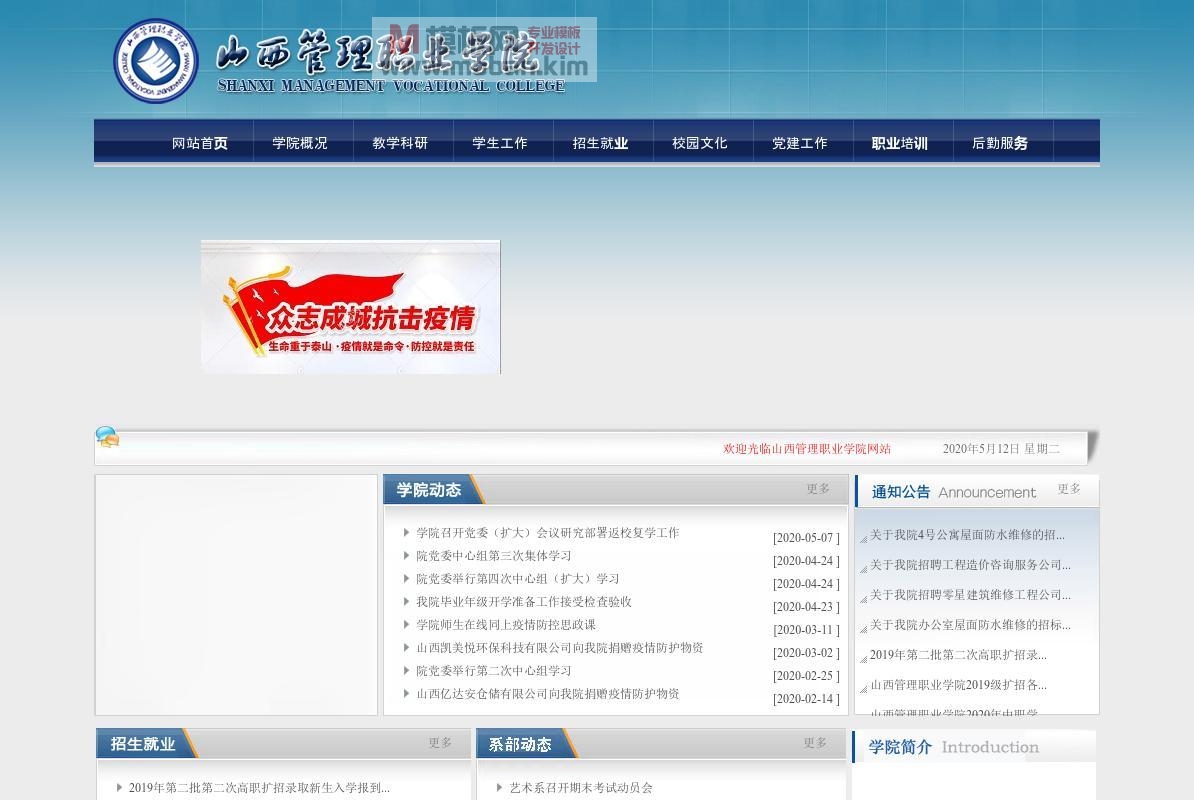Click the 众志成城抗击疫情 banner image
Image resolution: width=1194 pixels, height=800 pixels.
[351, 307]
